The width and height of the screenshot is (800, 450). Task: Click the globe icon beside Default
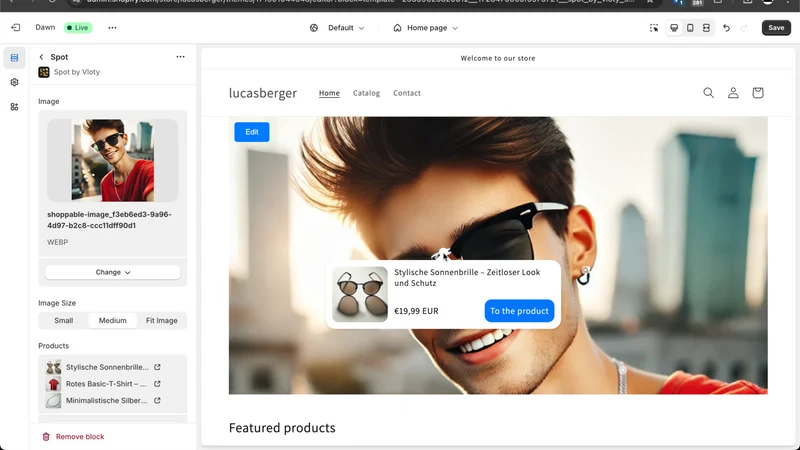click(314, 28)
